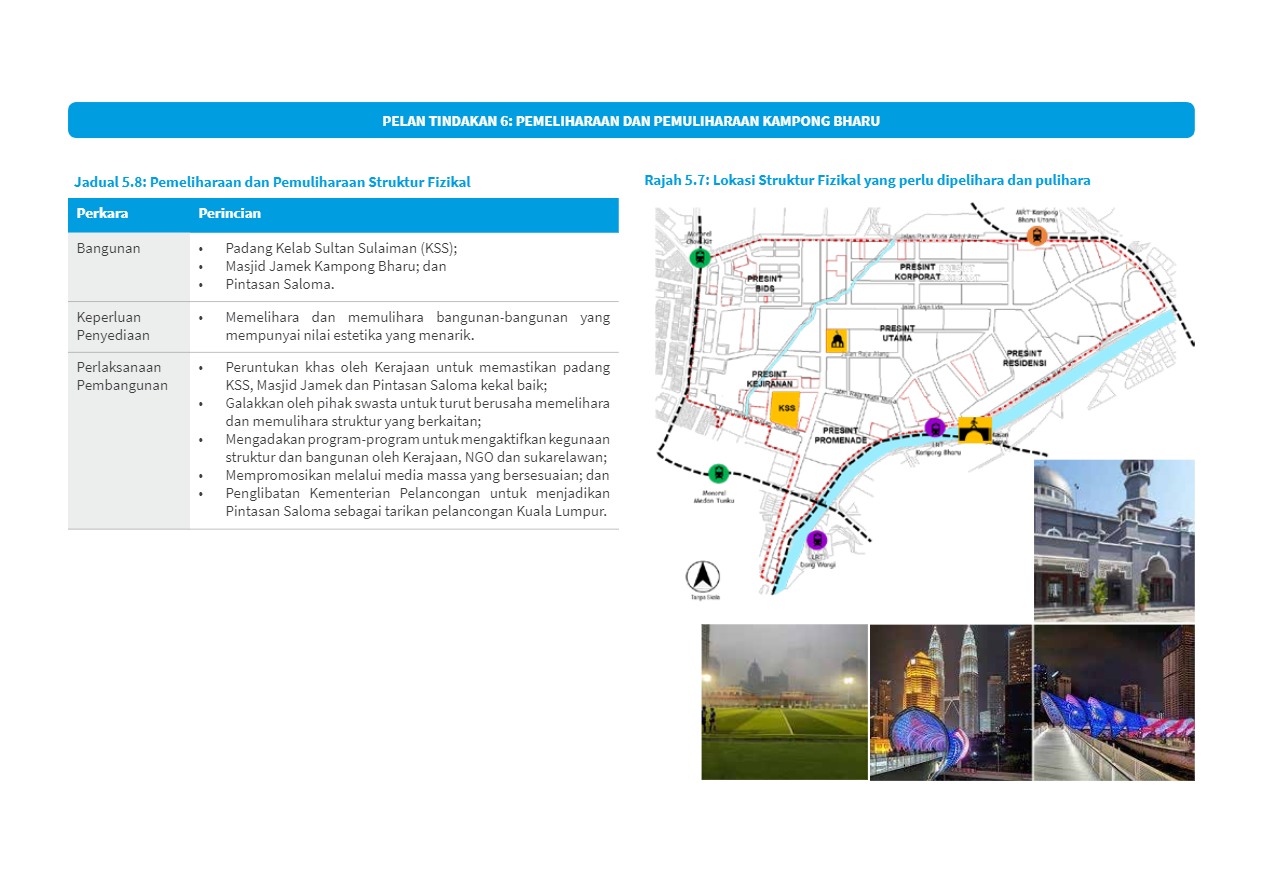Select the green Monorel Medan Tuanku icon
The width and height of the screenshot is (1262, 892).
click(716, 474)
